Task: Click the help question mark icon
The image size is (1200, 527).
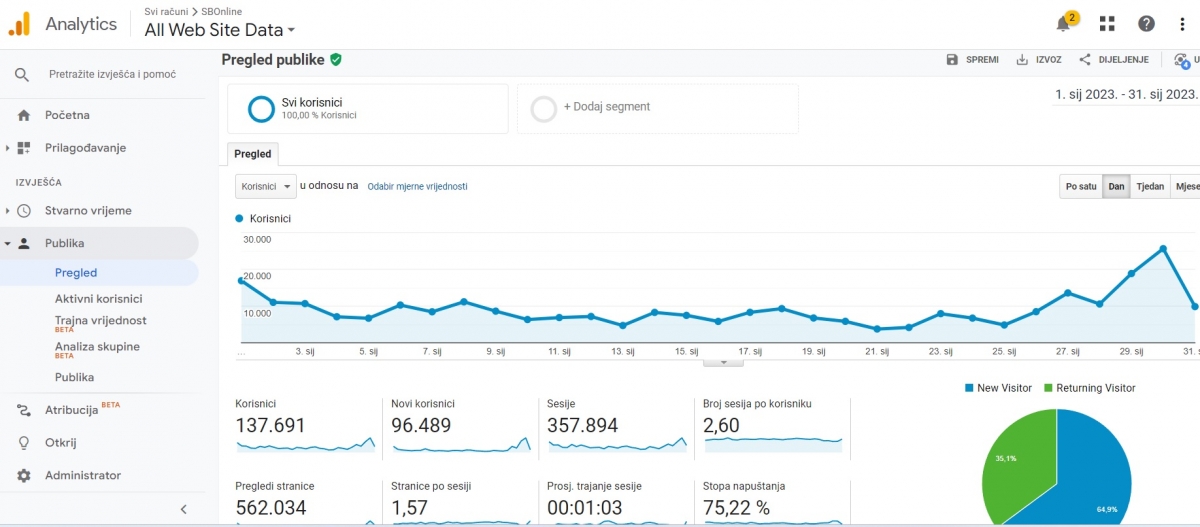Action: tap(1146, 24)
